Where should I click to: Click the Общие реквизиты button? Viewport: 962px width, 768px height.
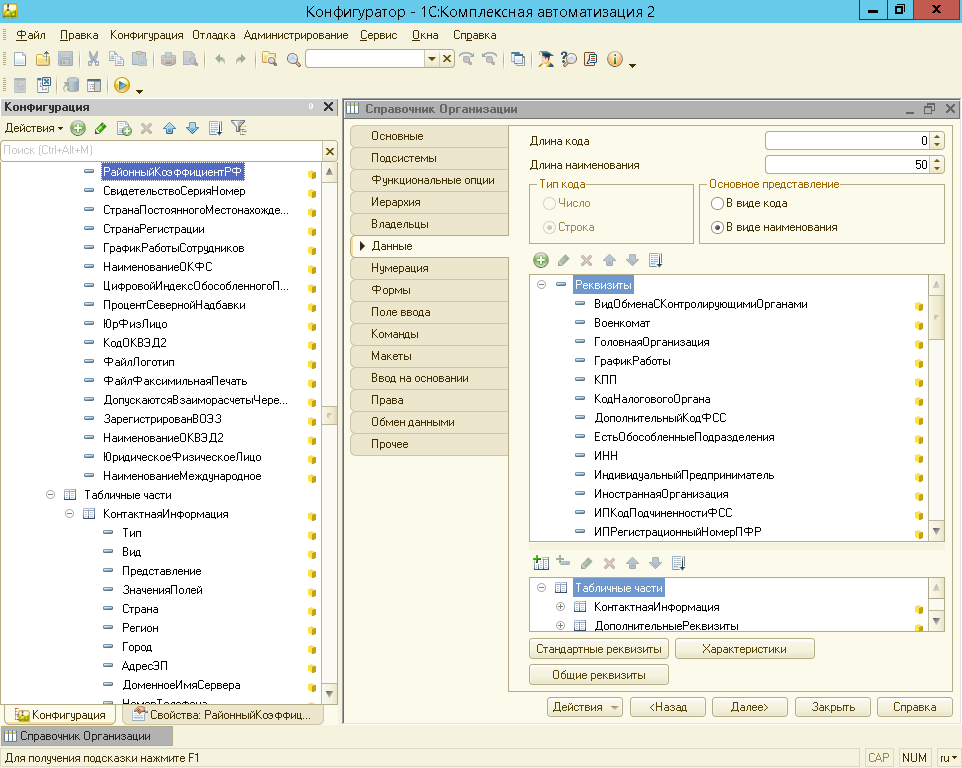coord(599,675)
